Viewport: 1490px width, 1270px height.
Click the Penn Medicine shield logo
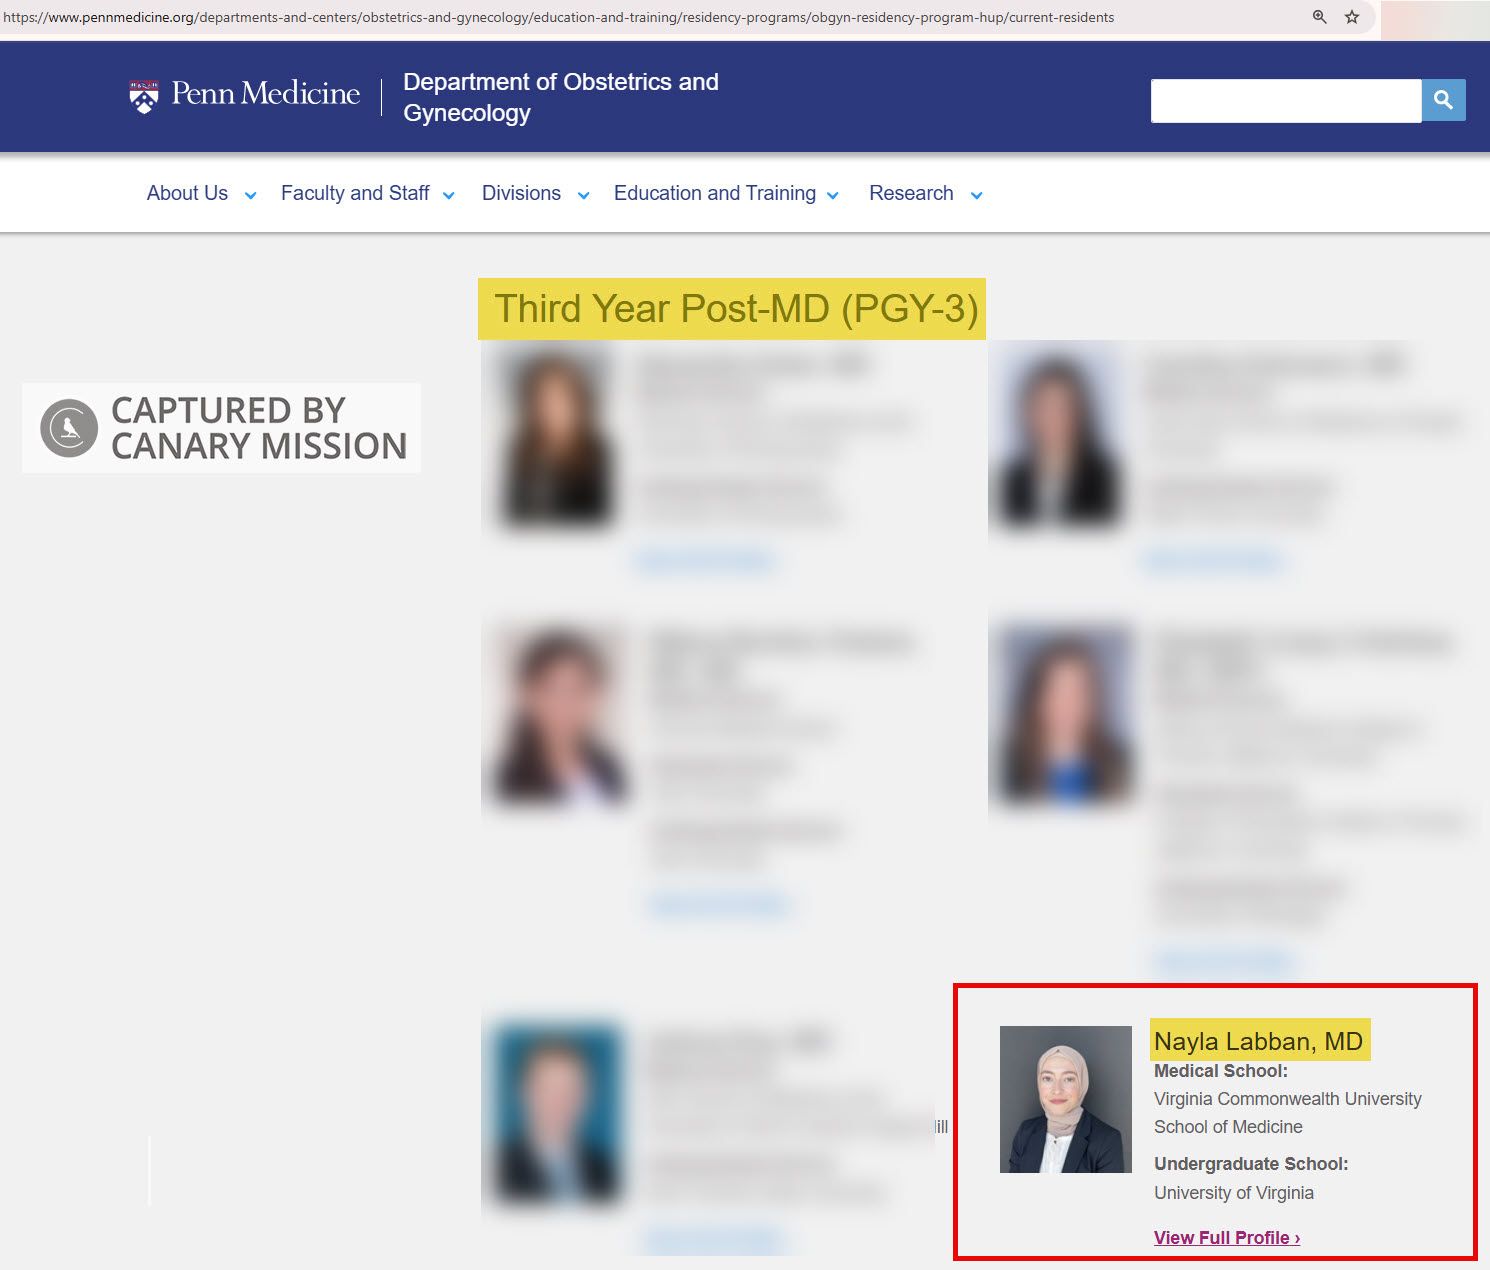(x=144, y=96)
